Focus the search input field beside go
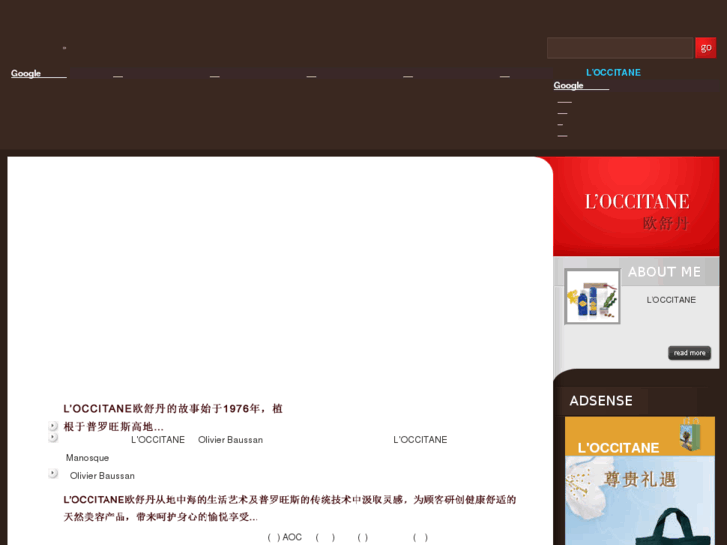 [x=620, y=48]
